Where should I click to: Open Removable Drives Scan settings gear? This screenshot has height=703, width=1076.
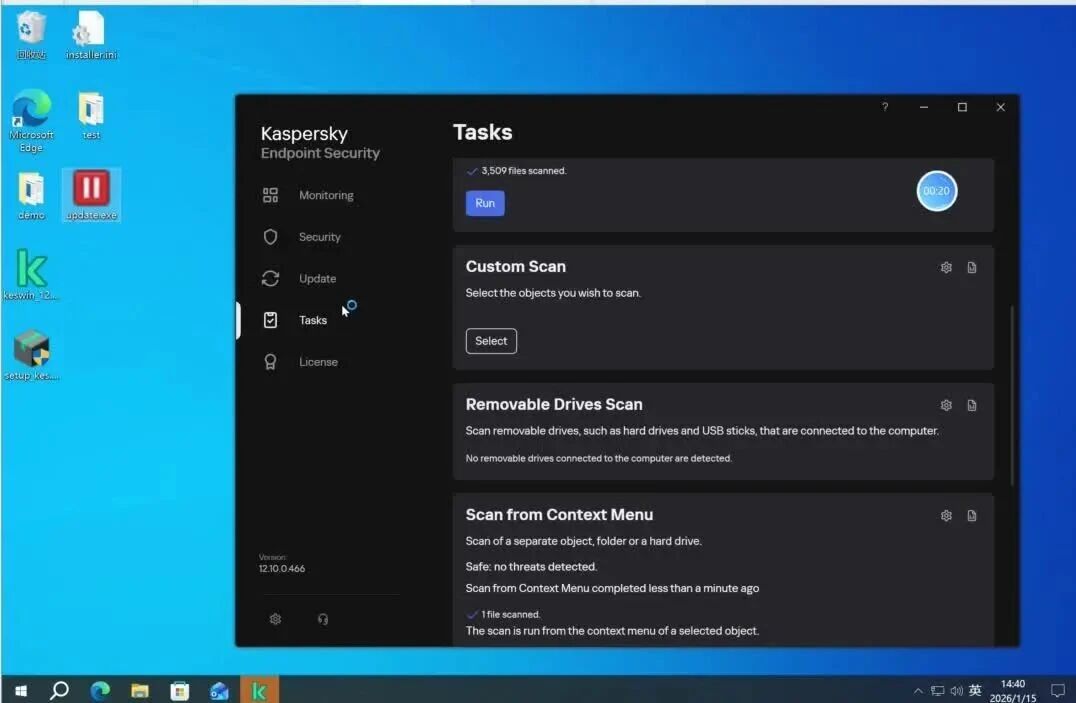(x=946, y=406)
